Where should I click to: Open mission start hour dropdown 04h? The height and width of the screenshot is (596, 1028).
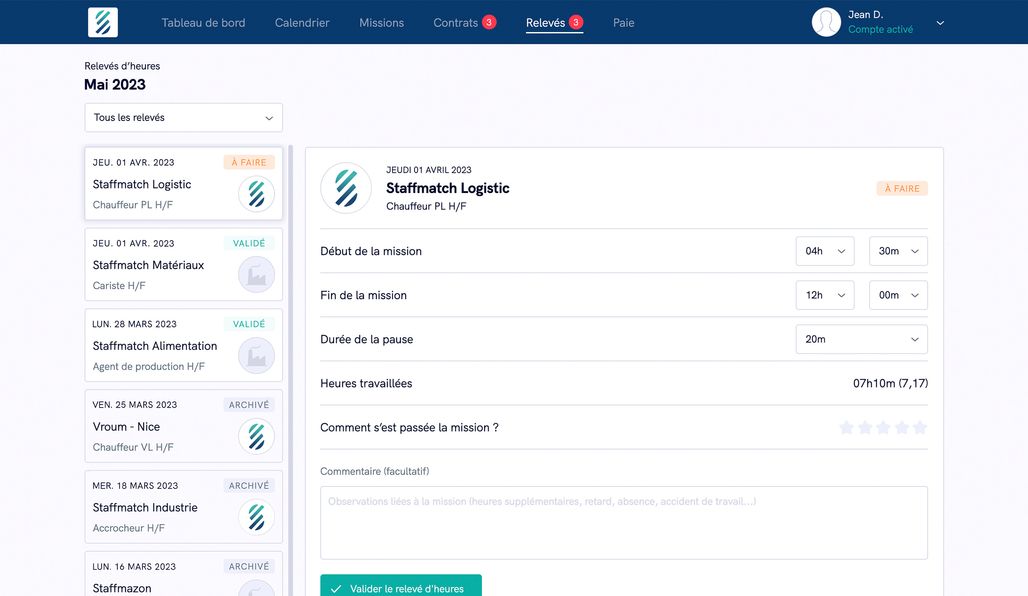[x=824, y=251]
